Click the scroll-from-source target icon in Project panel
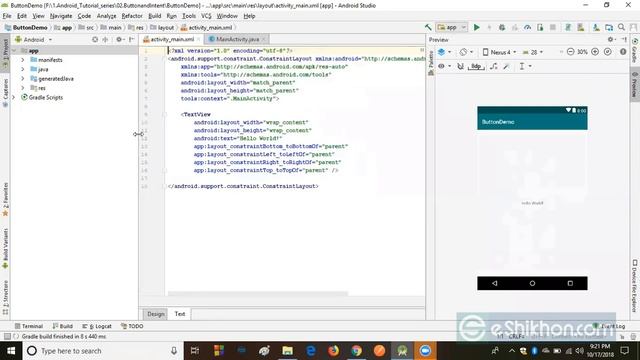The image size is (640, 360). pos(95,40)
